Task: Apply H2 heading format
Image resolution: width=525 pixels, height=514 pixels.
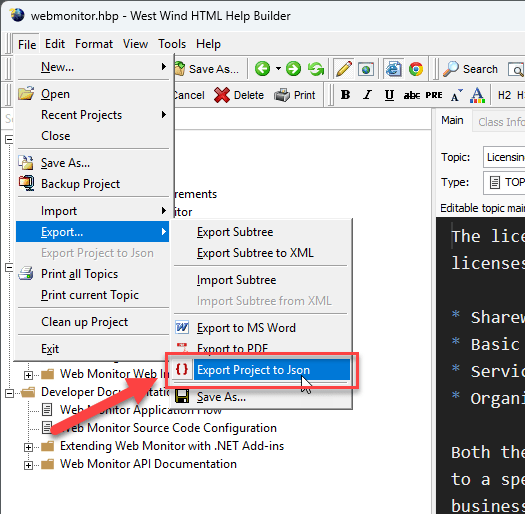Action: point(504,95)
